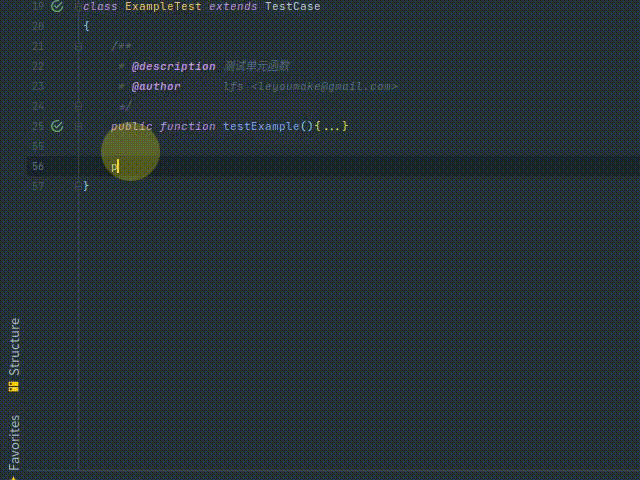Click the TestCase parent class name

(292, 6)
